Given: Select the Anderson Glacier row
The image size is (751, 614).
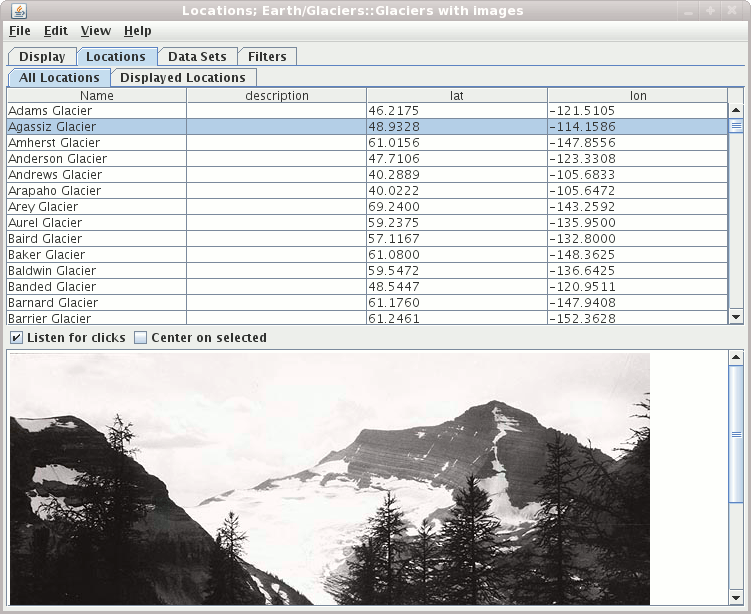Looking at the screenshot, I should (x=96, y=159).
